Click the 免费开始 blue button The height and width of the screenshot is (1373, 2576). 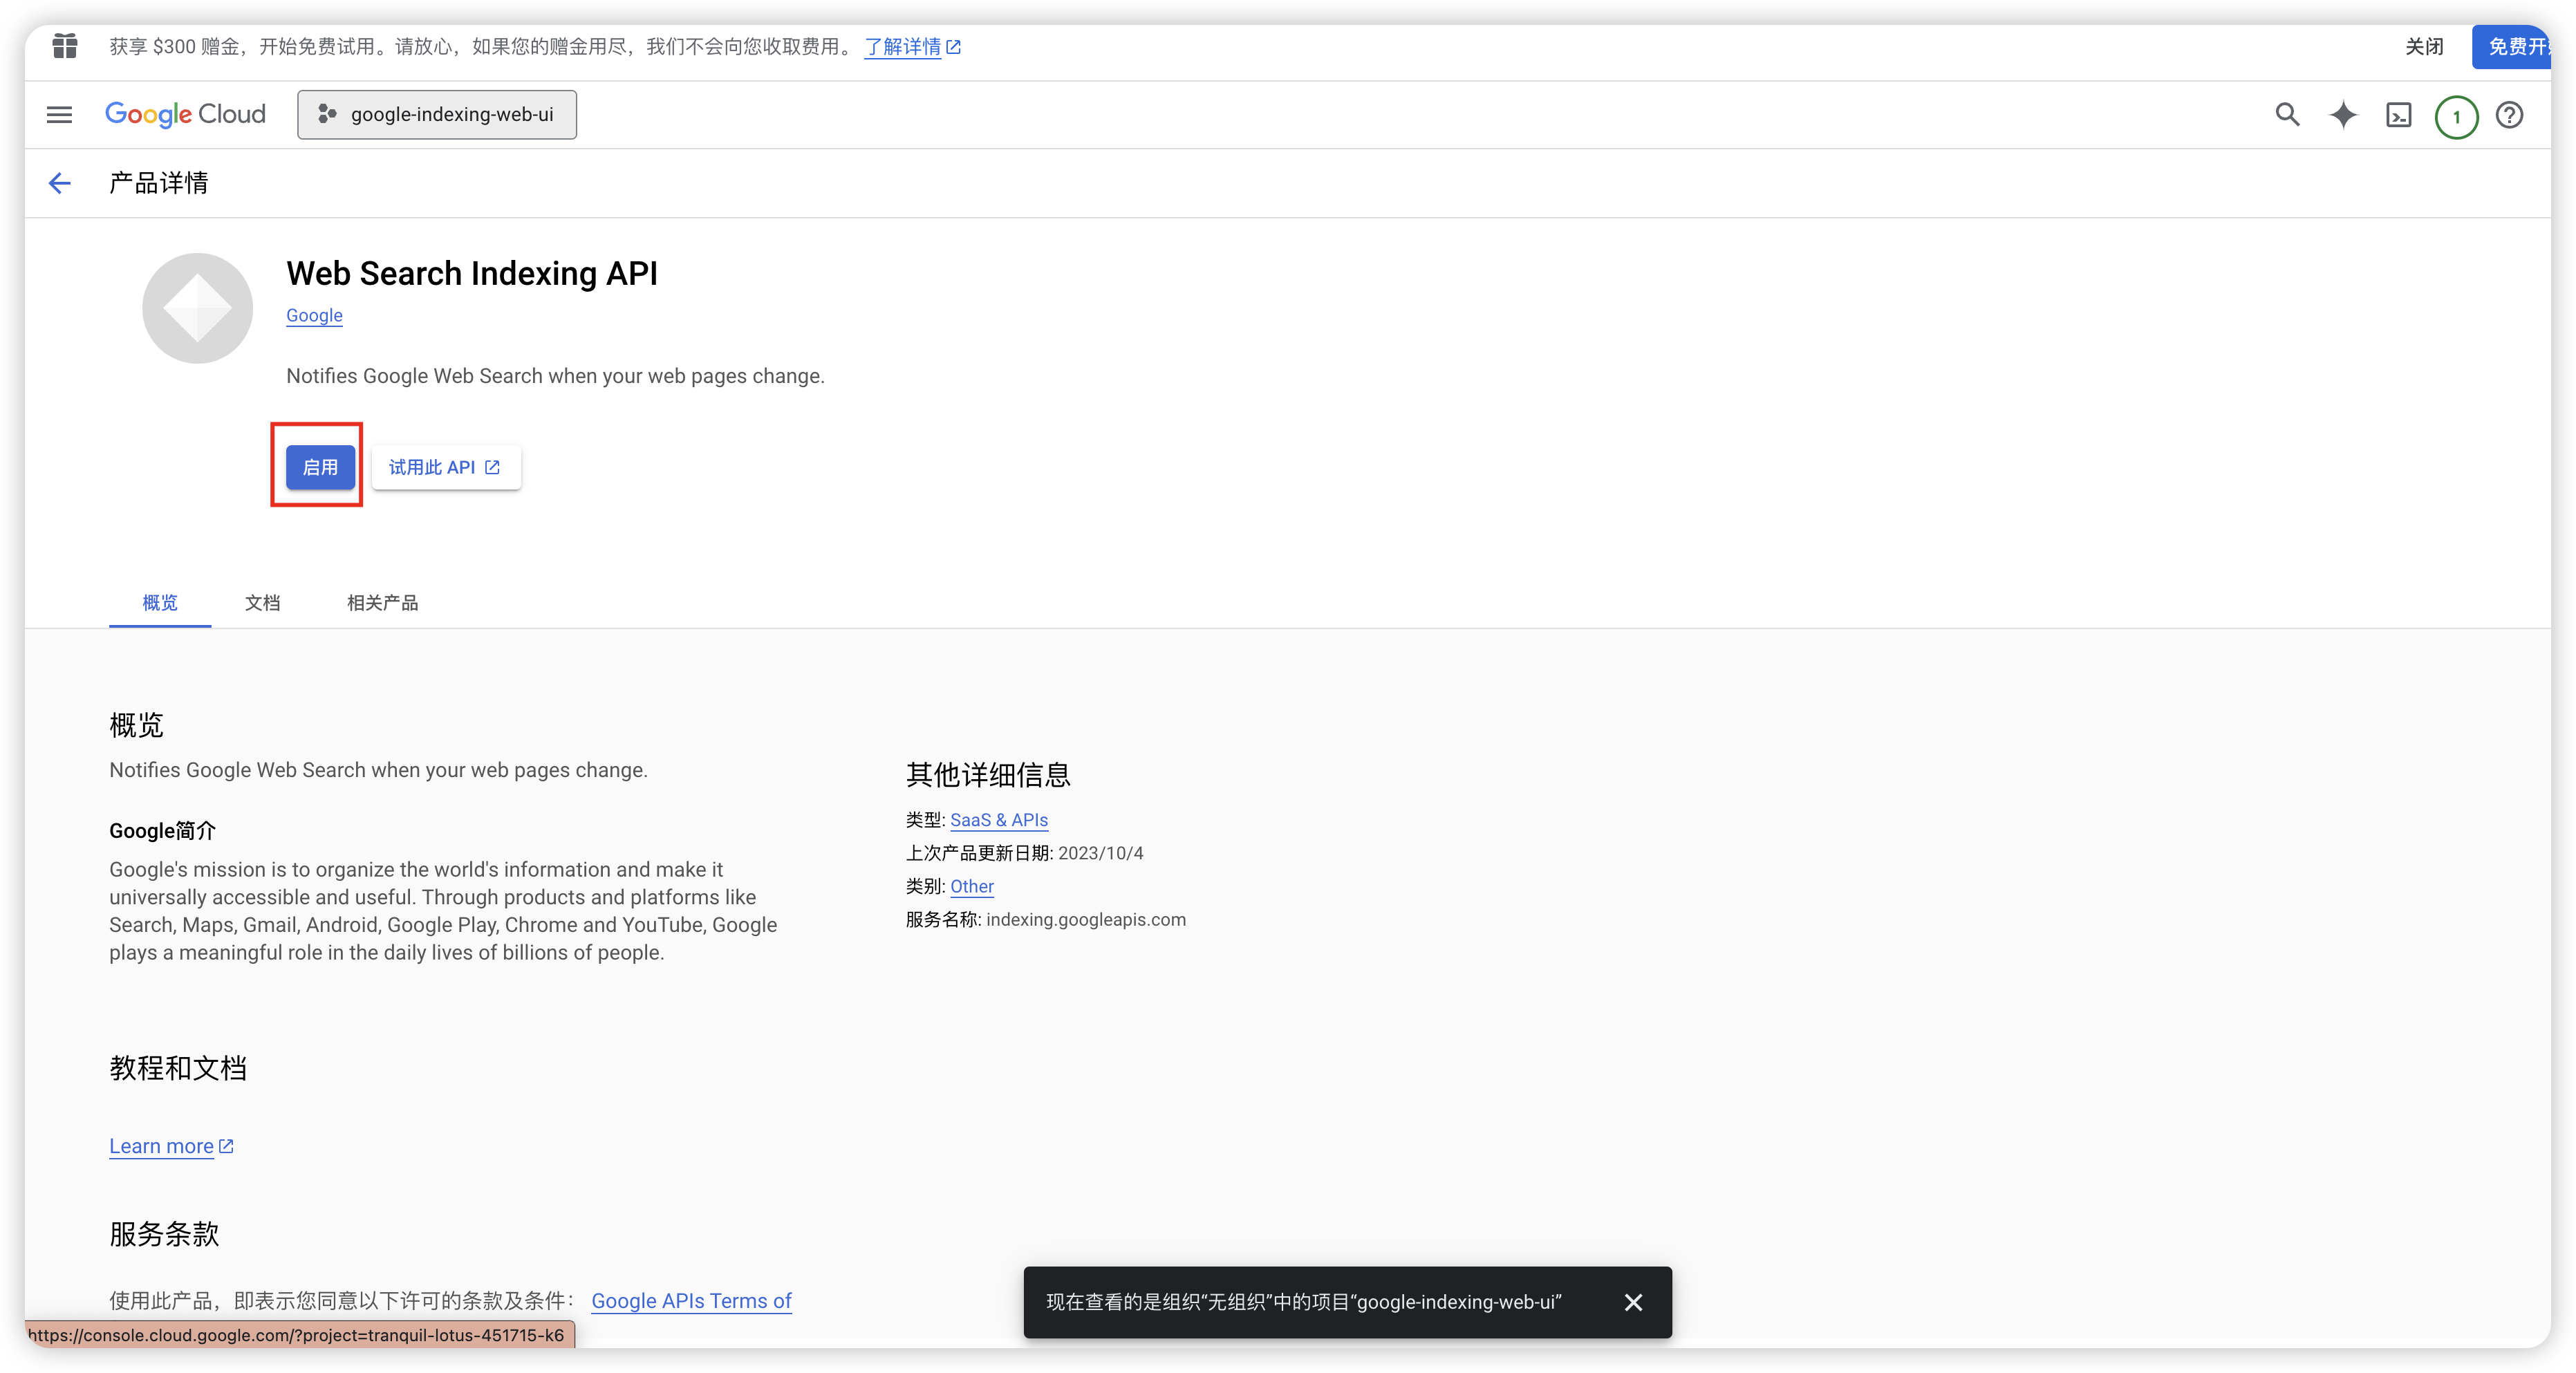click(x=2512, y=46)
